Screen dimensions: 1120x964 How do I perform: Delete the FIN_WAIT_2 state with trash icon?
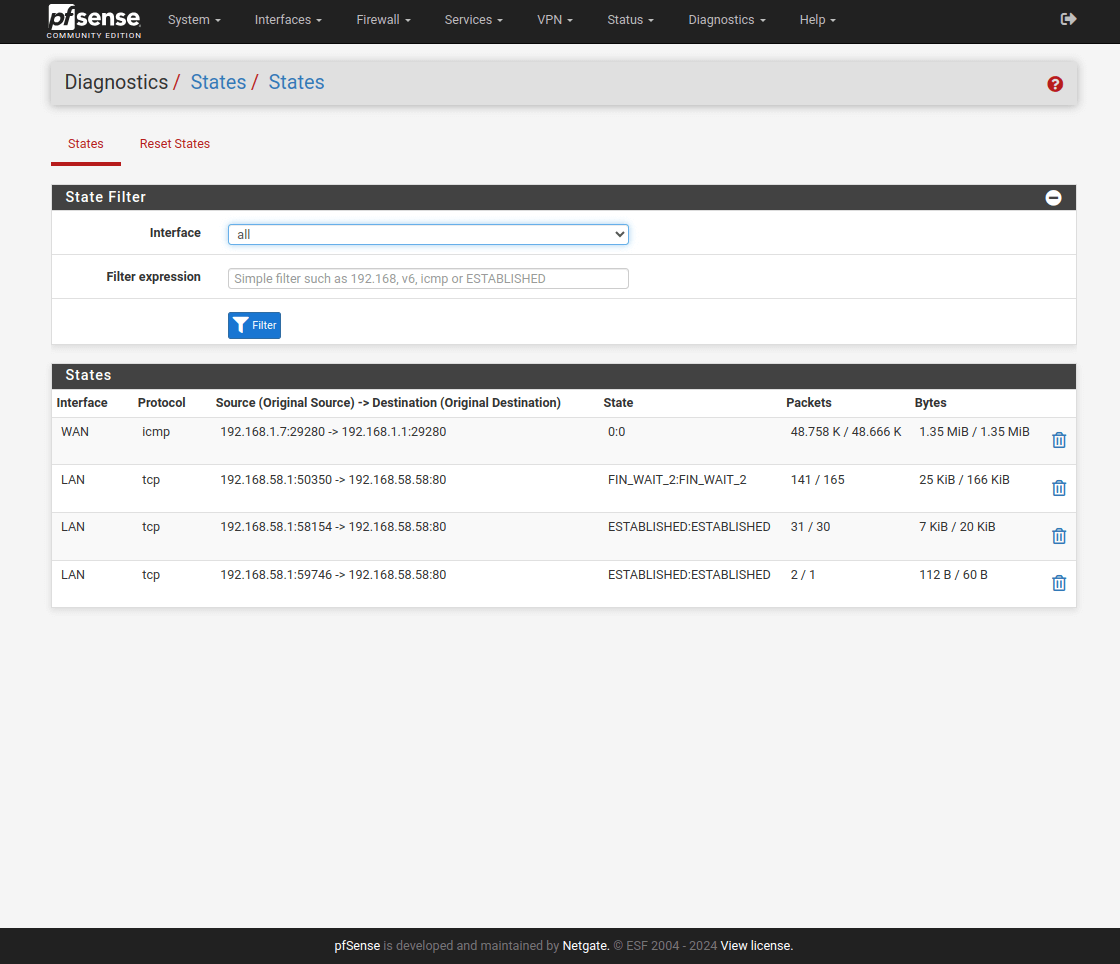pyautogui.click(x=1059, y=488)
